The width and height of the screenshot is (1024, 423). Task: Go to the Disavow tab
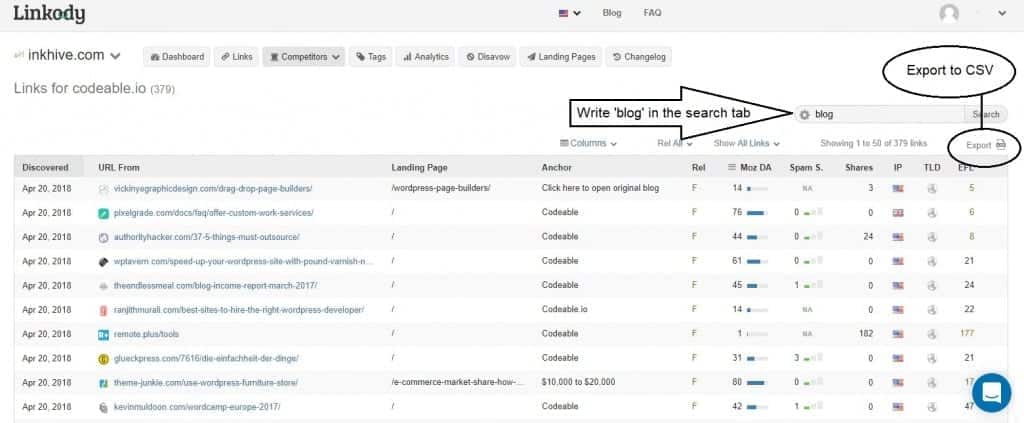488,57
